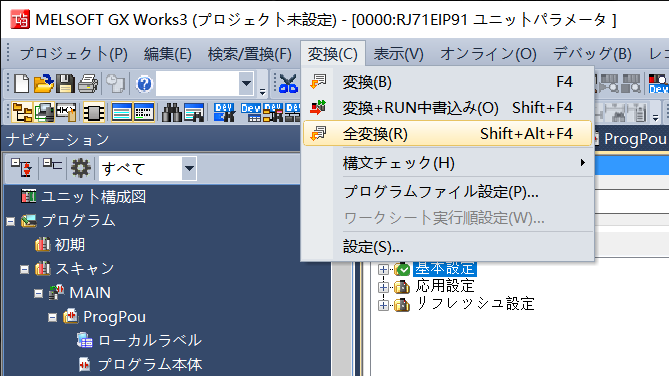Select ローカルラベル tree item
The width and height of the screenshot is (669, 376).
(150, 341)
